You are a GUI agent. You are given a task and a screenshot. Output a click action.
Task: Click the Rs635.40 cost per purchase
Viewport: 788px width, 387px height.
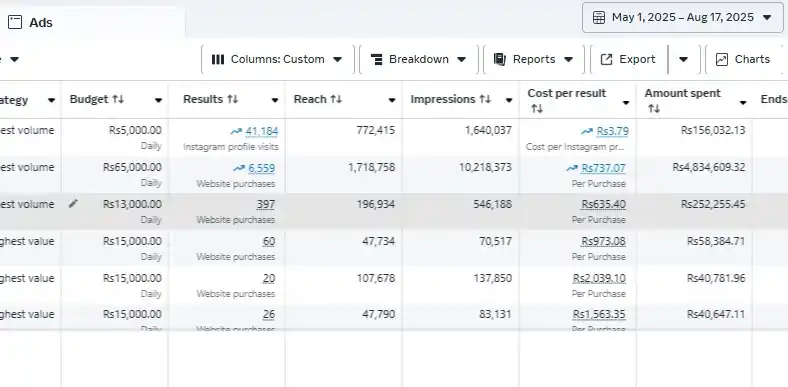coord(604,205)
